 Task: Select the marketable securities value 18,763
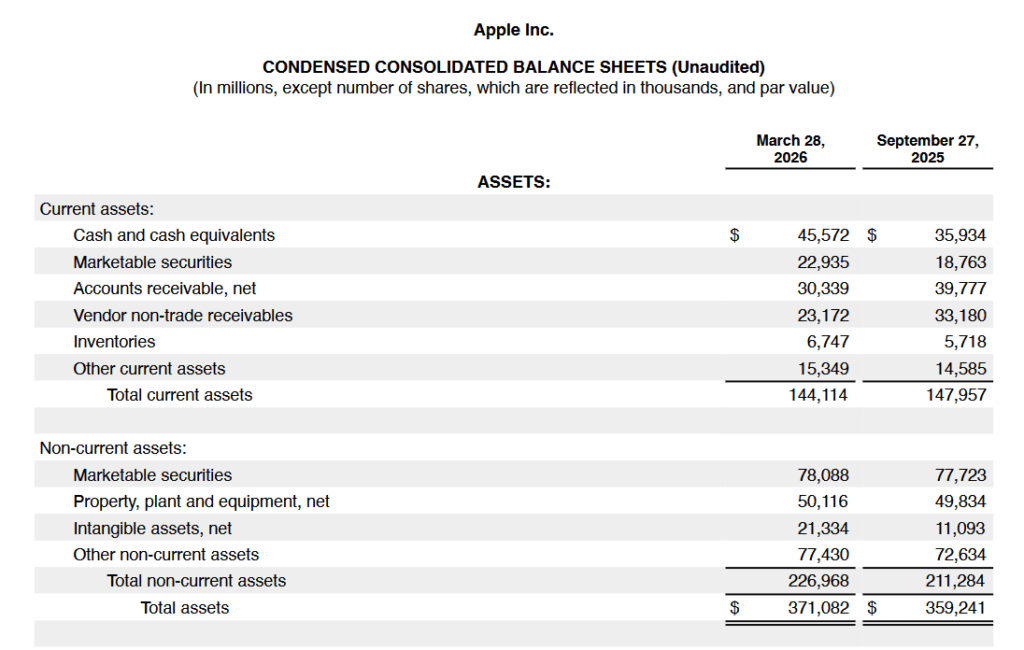point(960,262)
